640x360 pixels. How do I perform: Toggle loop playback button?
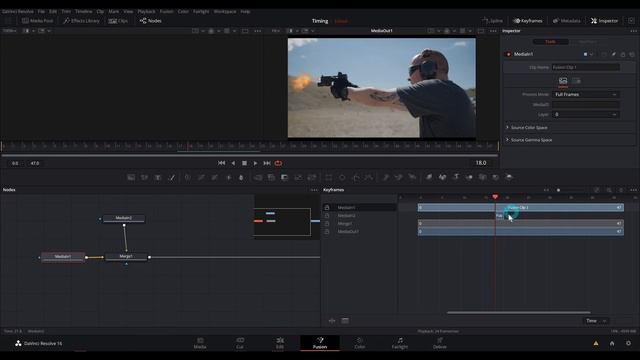pyautogui.click(x=278, y=163)
